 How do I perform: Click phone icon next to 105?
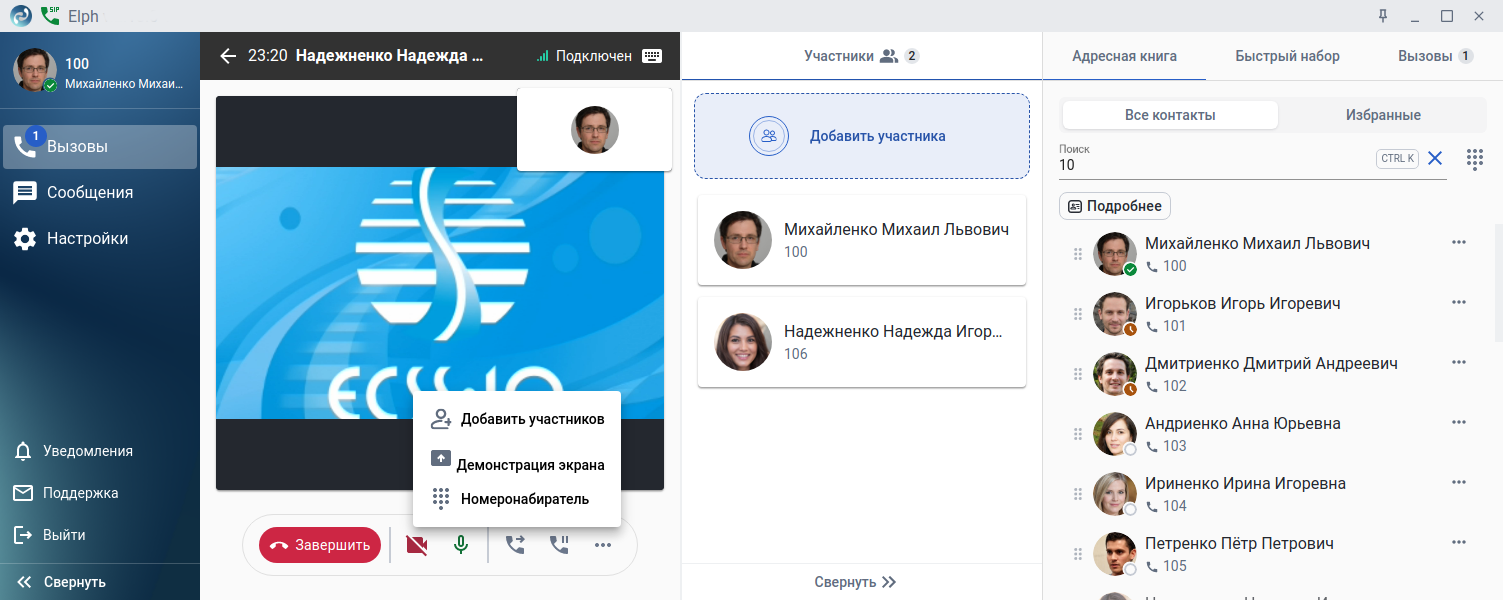click(1152, 566)
